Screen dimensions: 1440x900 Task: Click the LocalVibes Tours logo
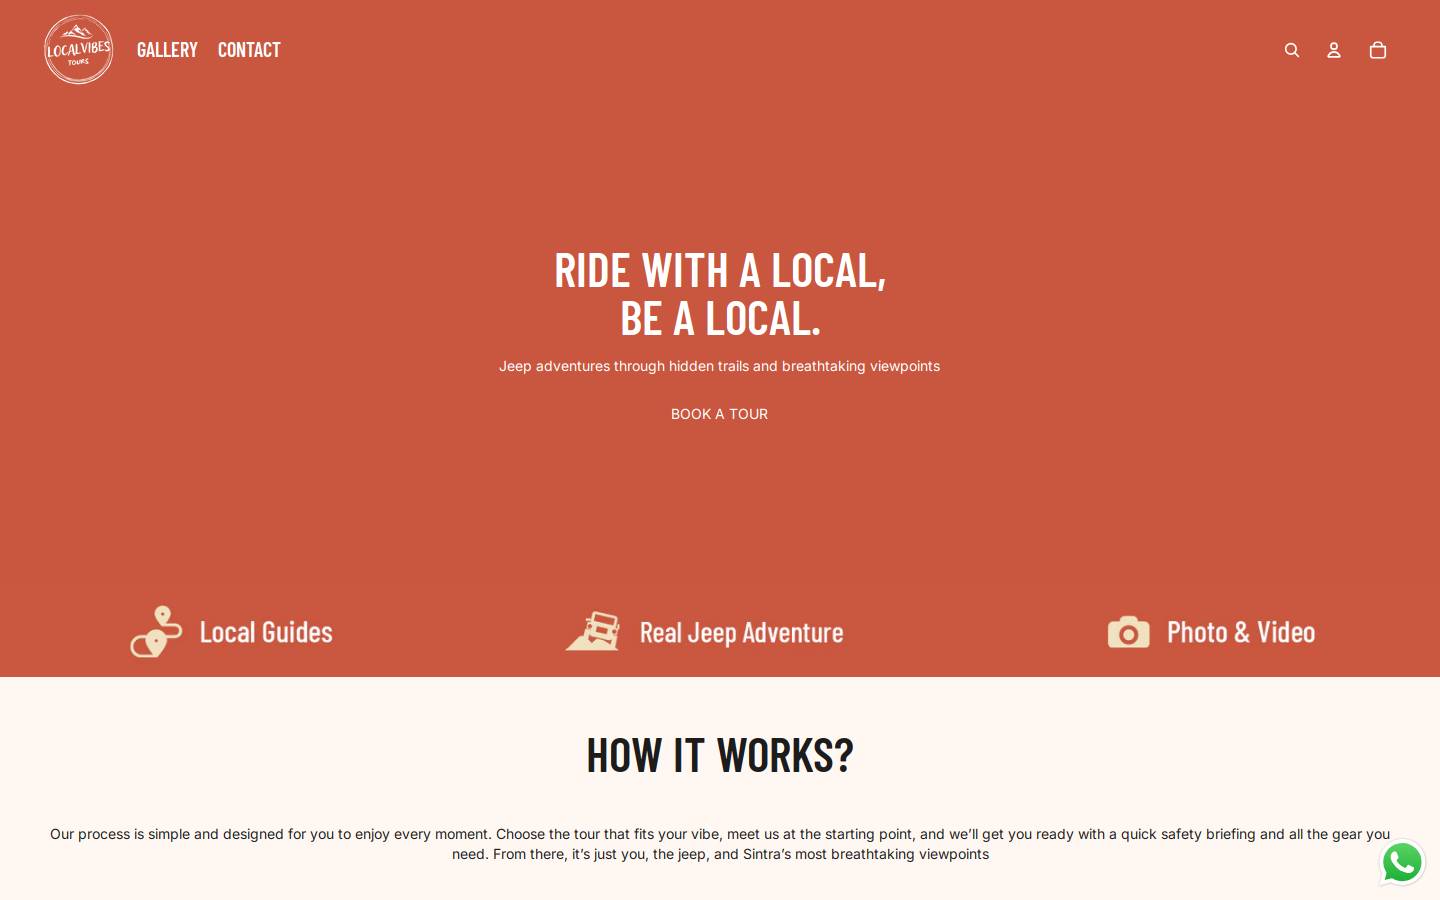click(x=79, y=49)
